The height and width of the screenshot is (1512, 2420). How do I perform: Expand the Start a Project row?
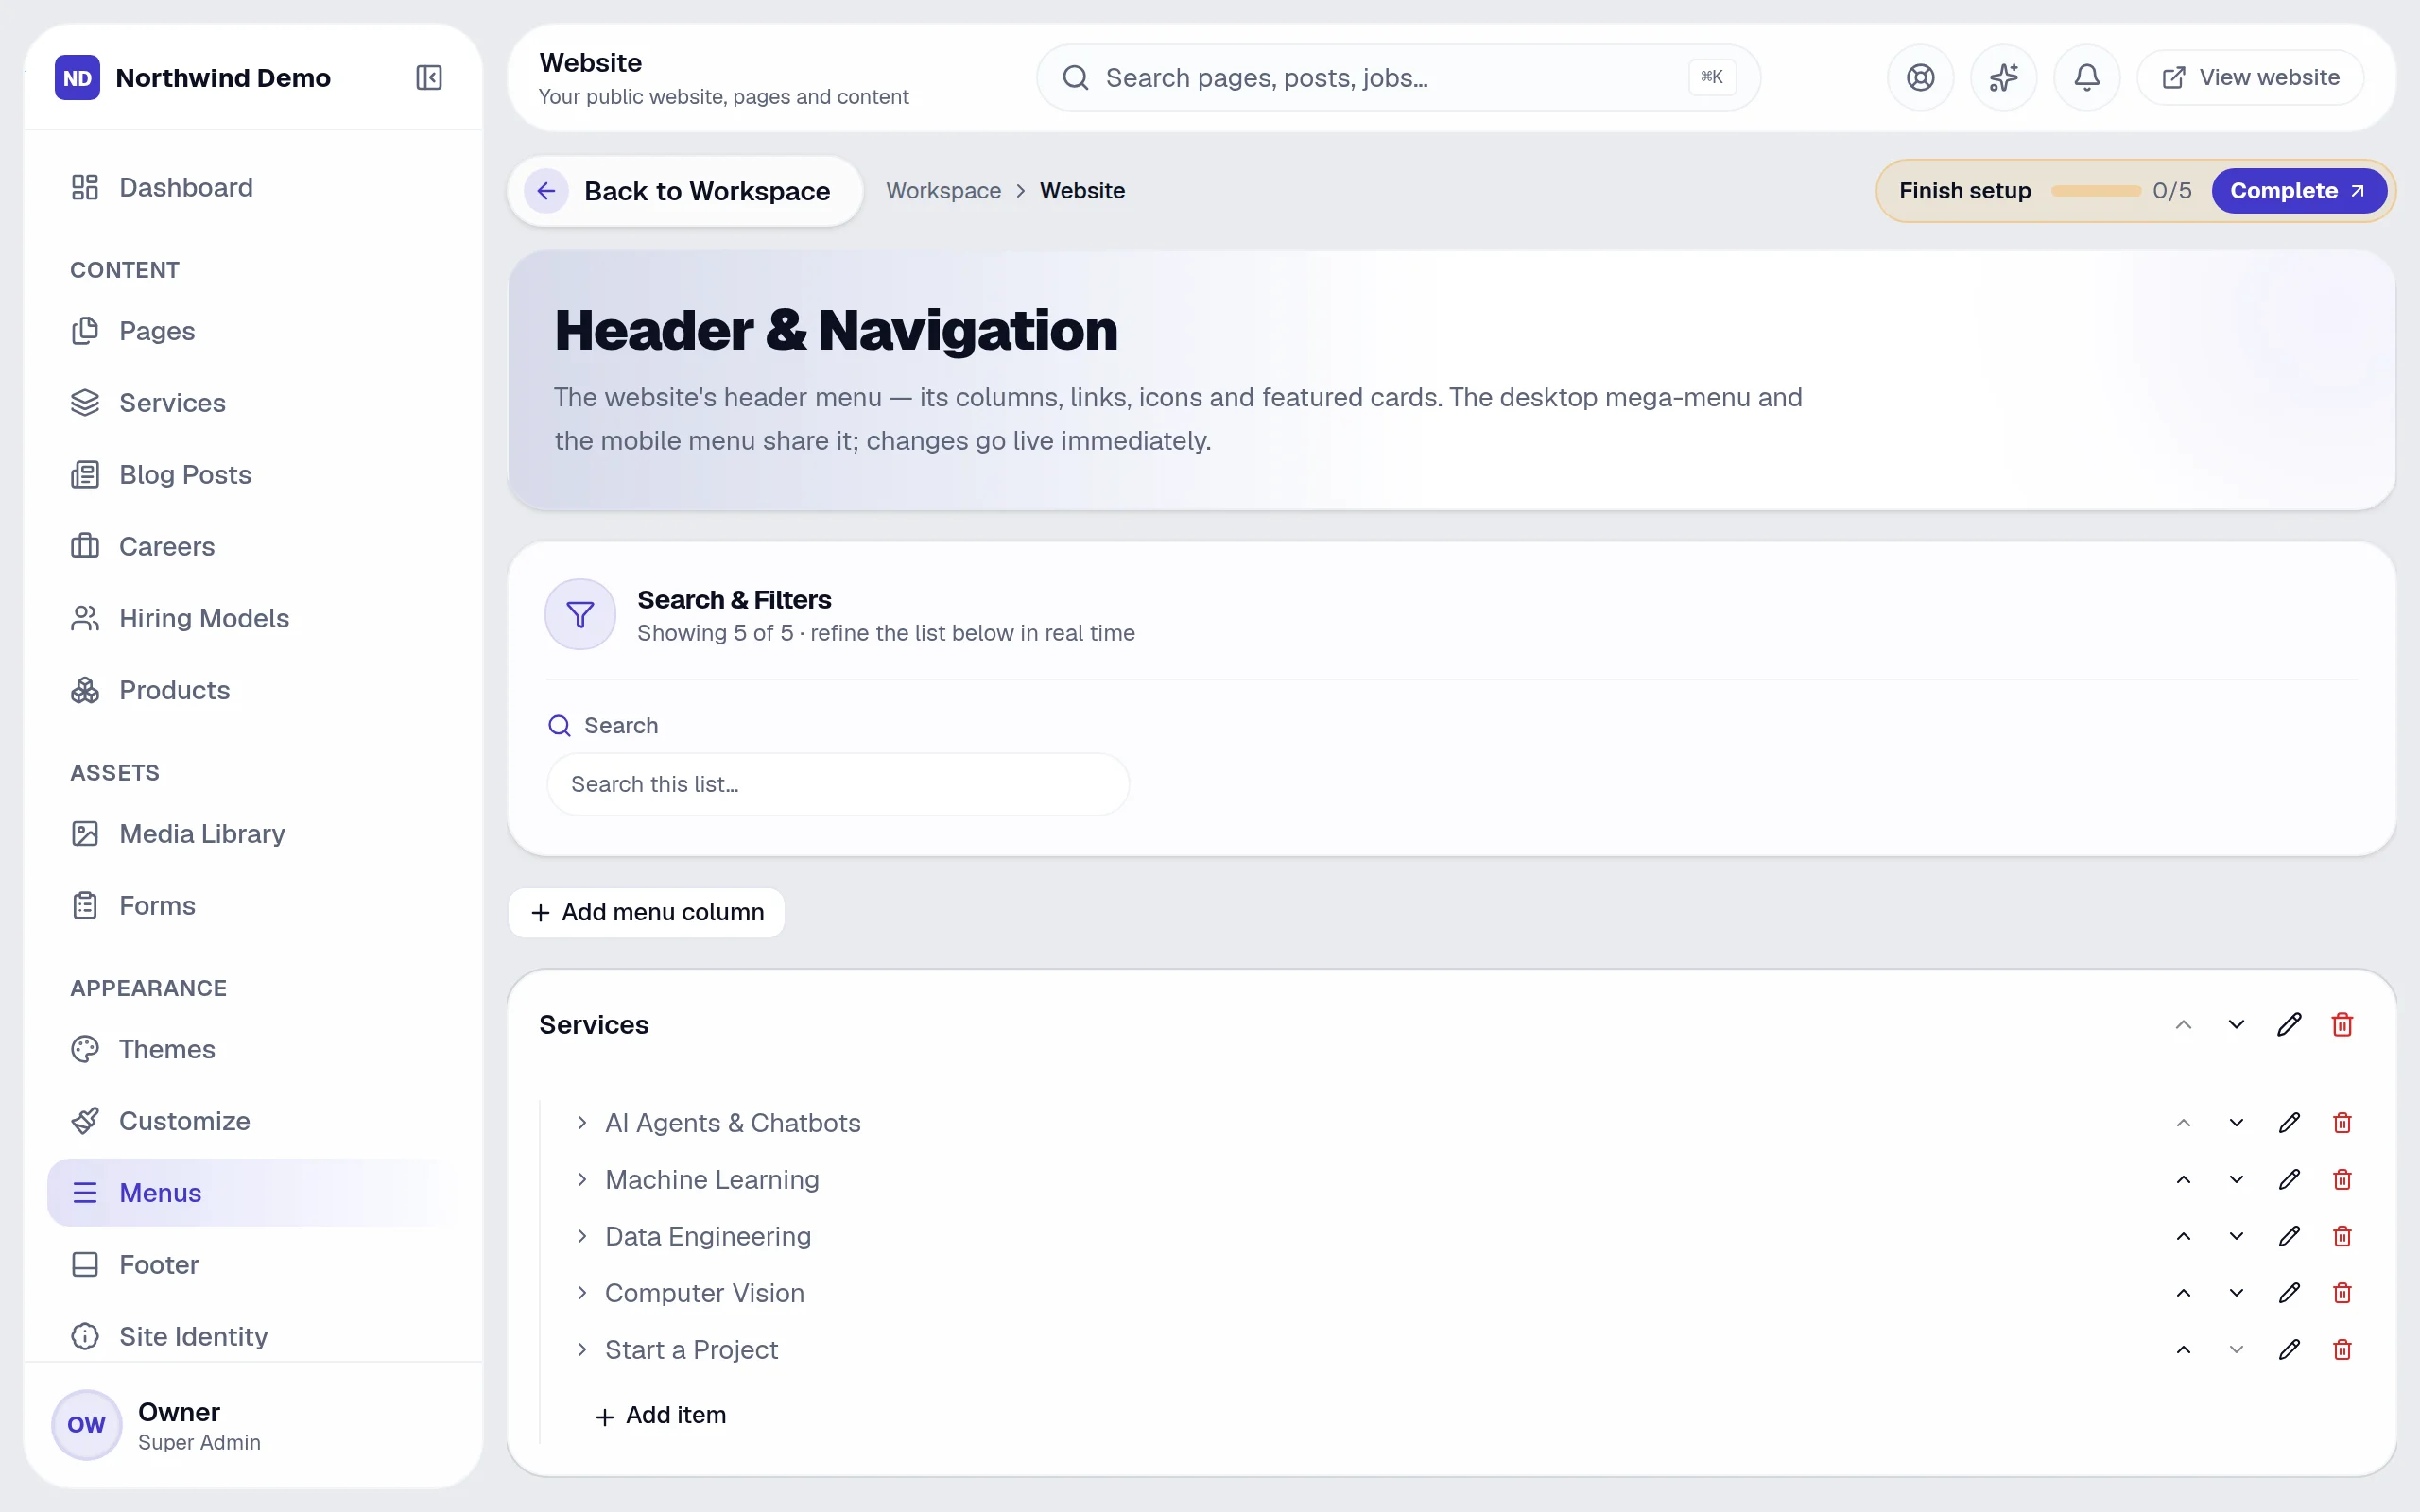581,1350
